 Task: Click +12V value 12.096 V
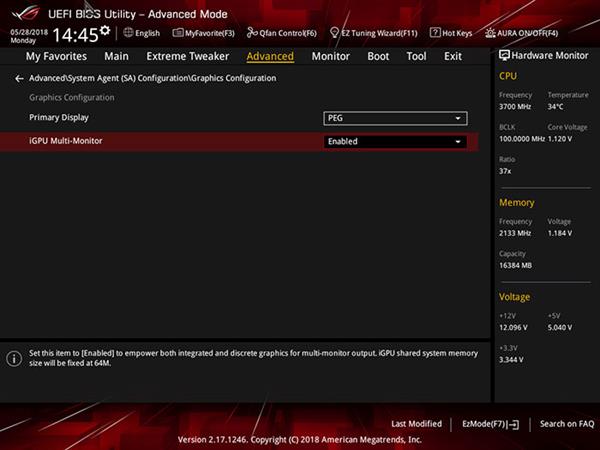tap(513, 328)
